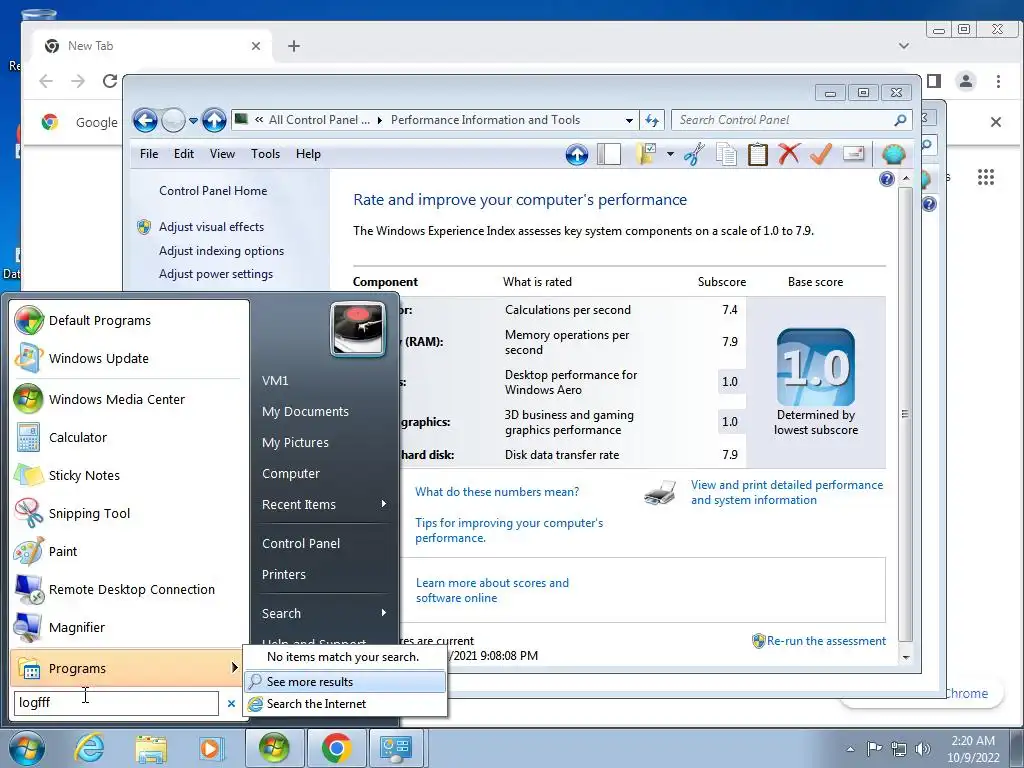Click Adjust visual effects link
The height and width of the screenshot is (768, 1024).
point(212,227)
